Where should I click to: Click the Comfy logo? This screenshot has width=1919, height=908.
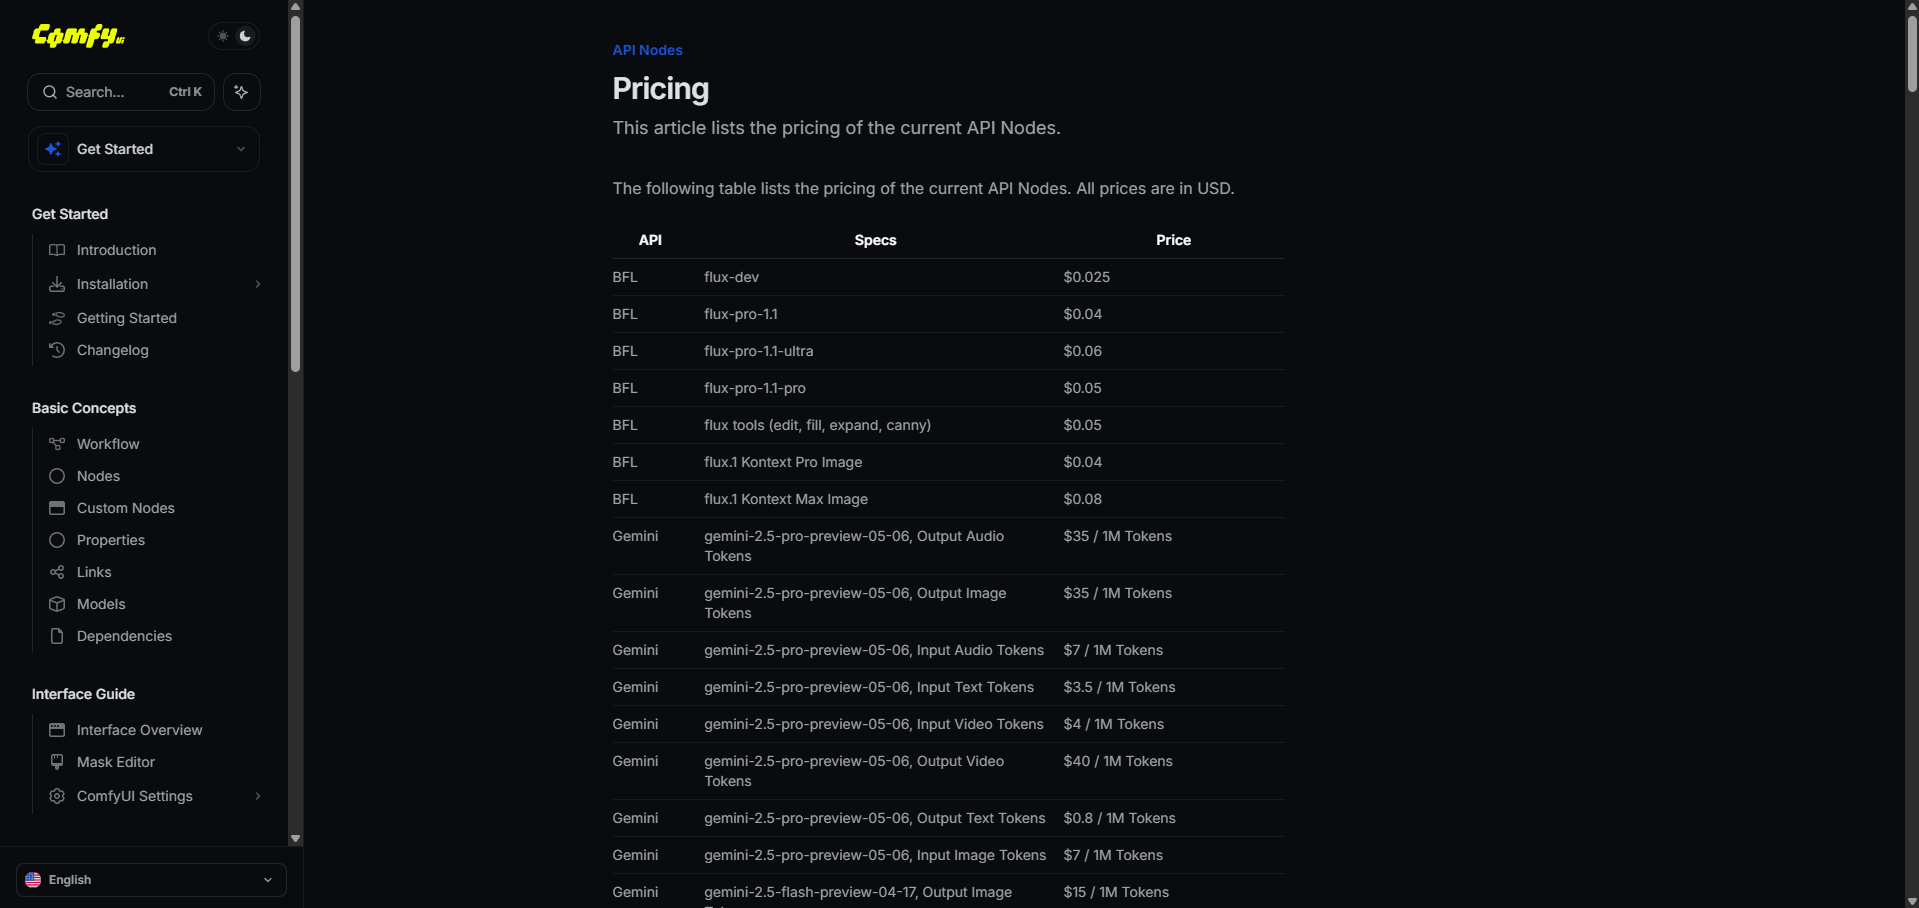click(78, 36)
